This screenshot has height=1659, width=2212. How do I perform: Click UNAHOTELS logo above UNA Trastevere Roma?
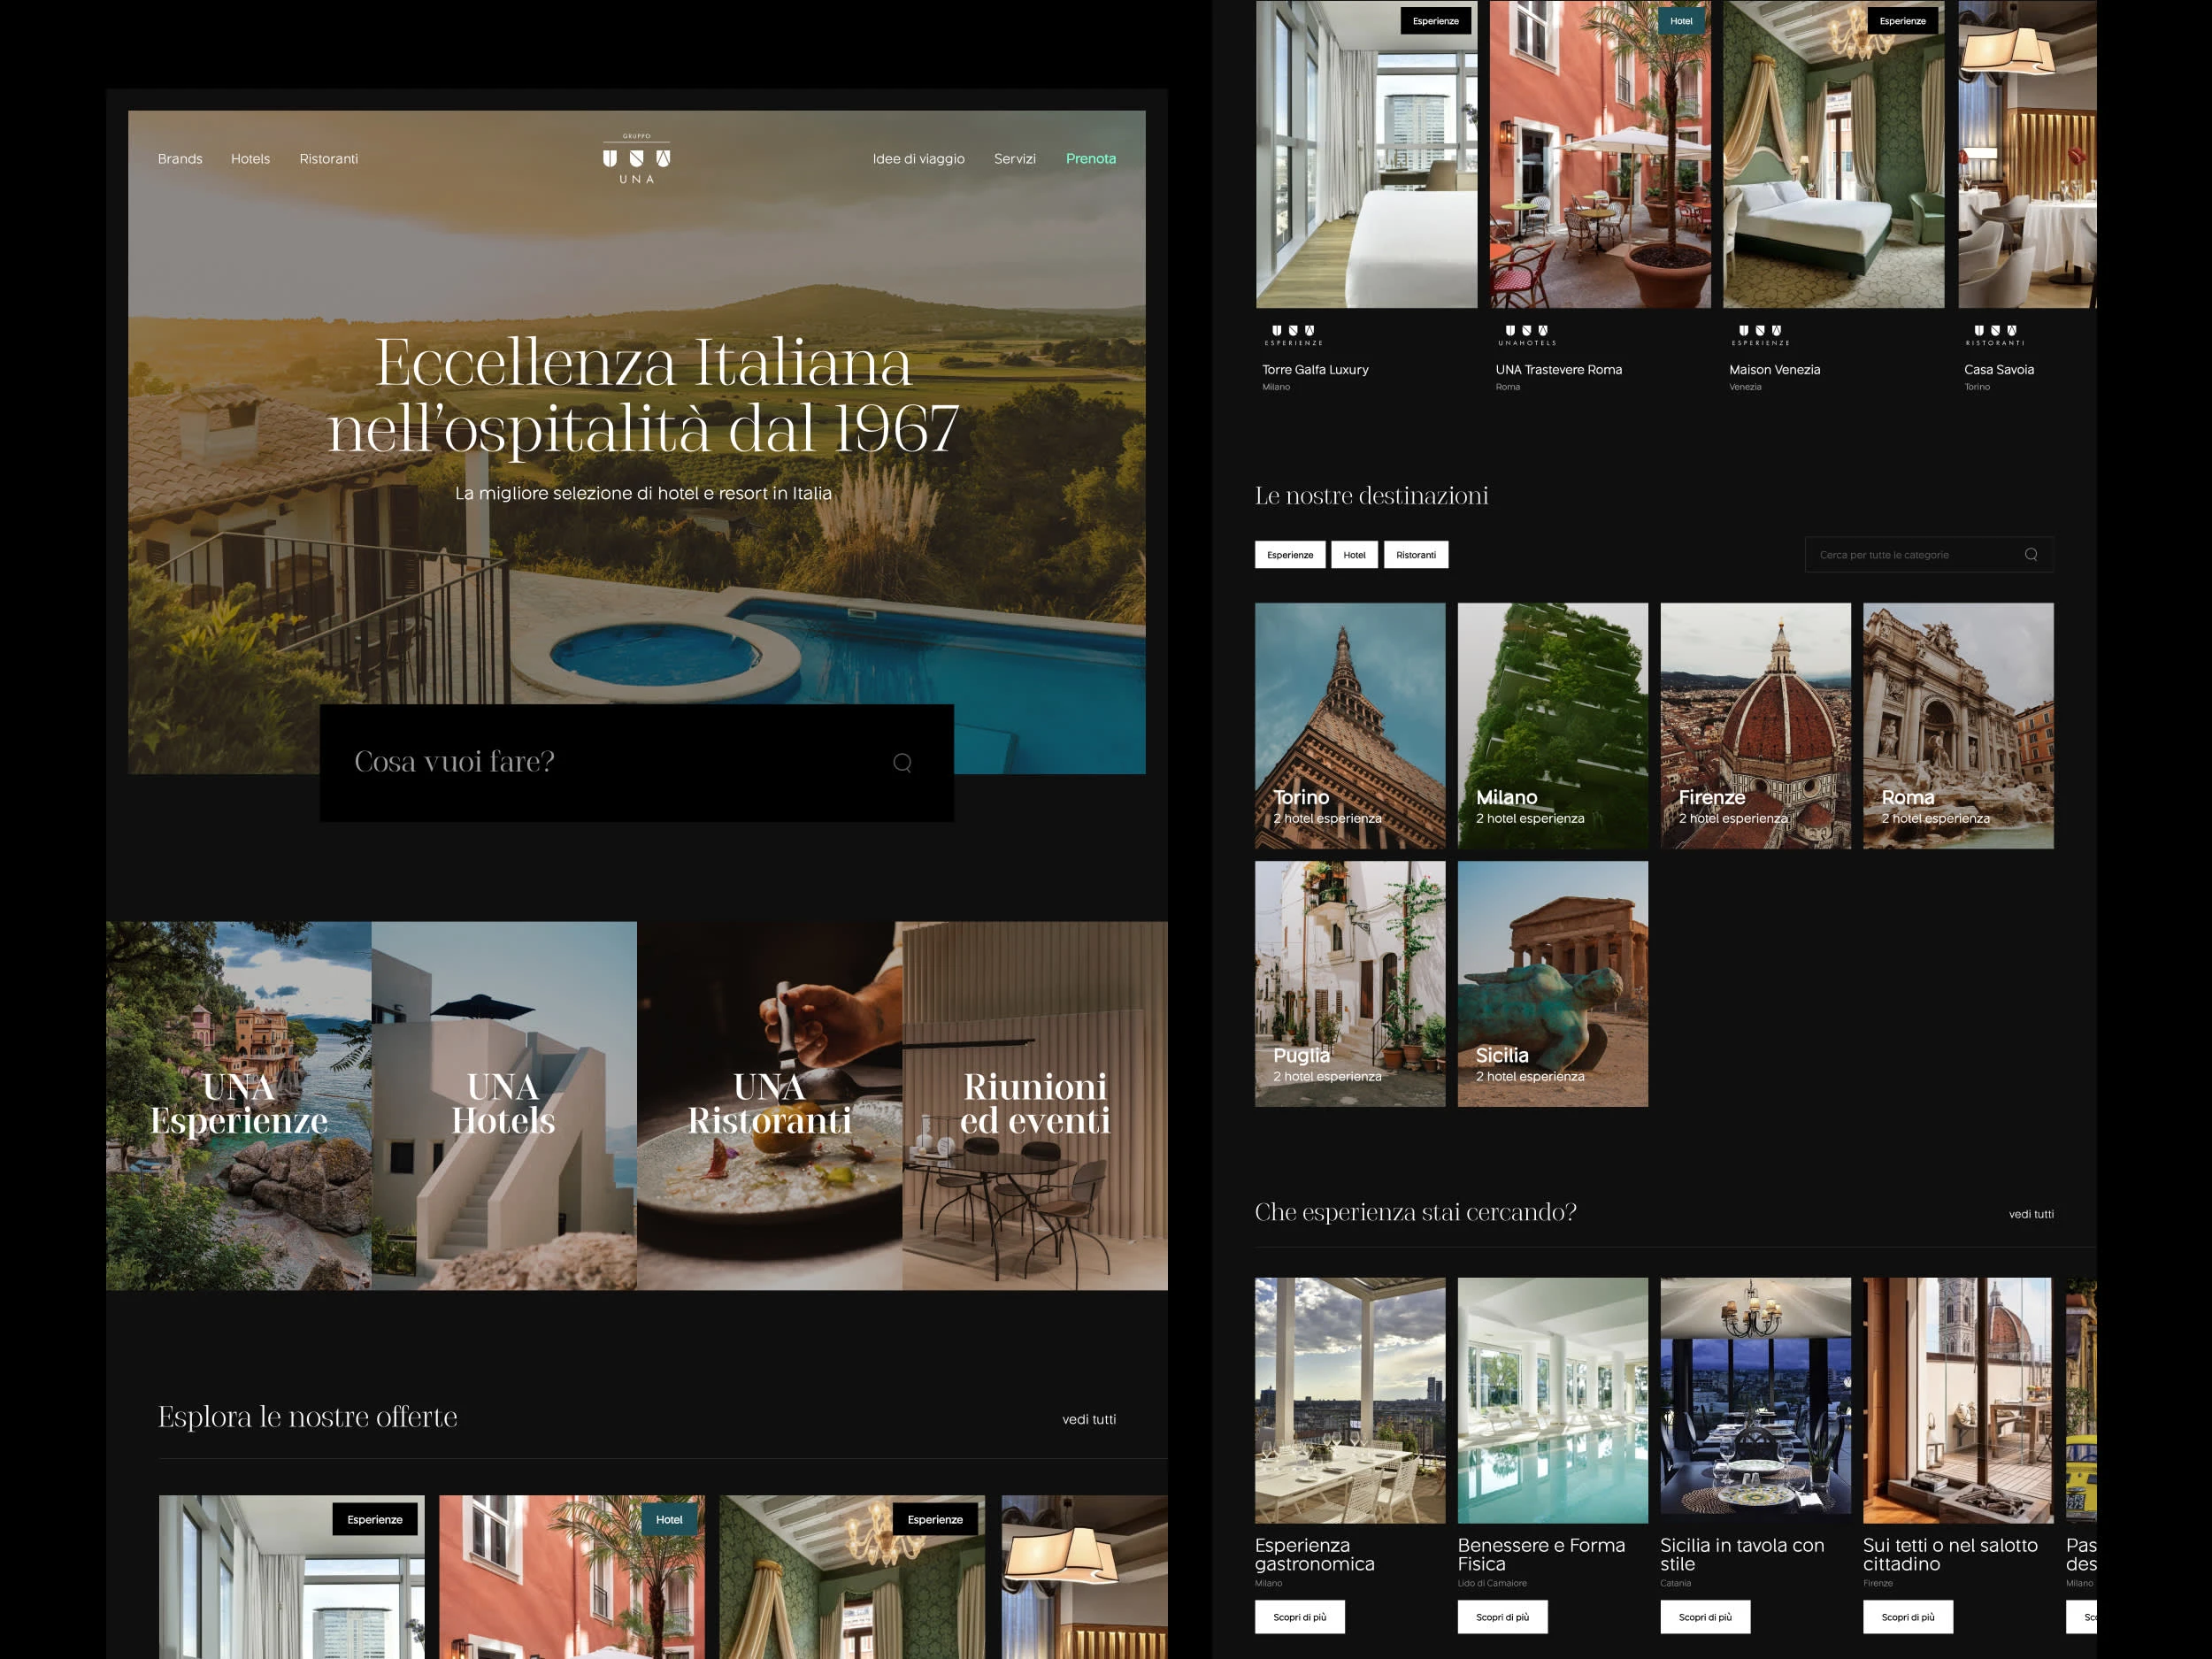[1526, 335]
